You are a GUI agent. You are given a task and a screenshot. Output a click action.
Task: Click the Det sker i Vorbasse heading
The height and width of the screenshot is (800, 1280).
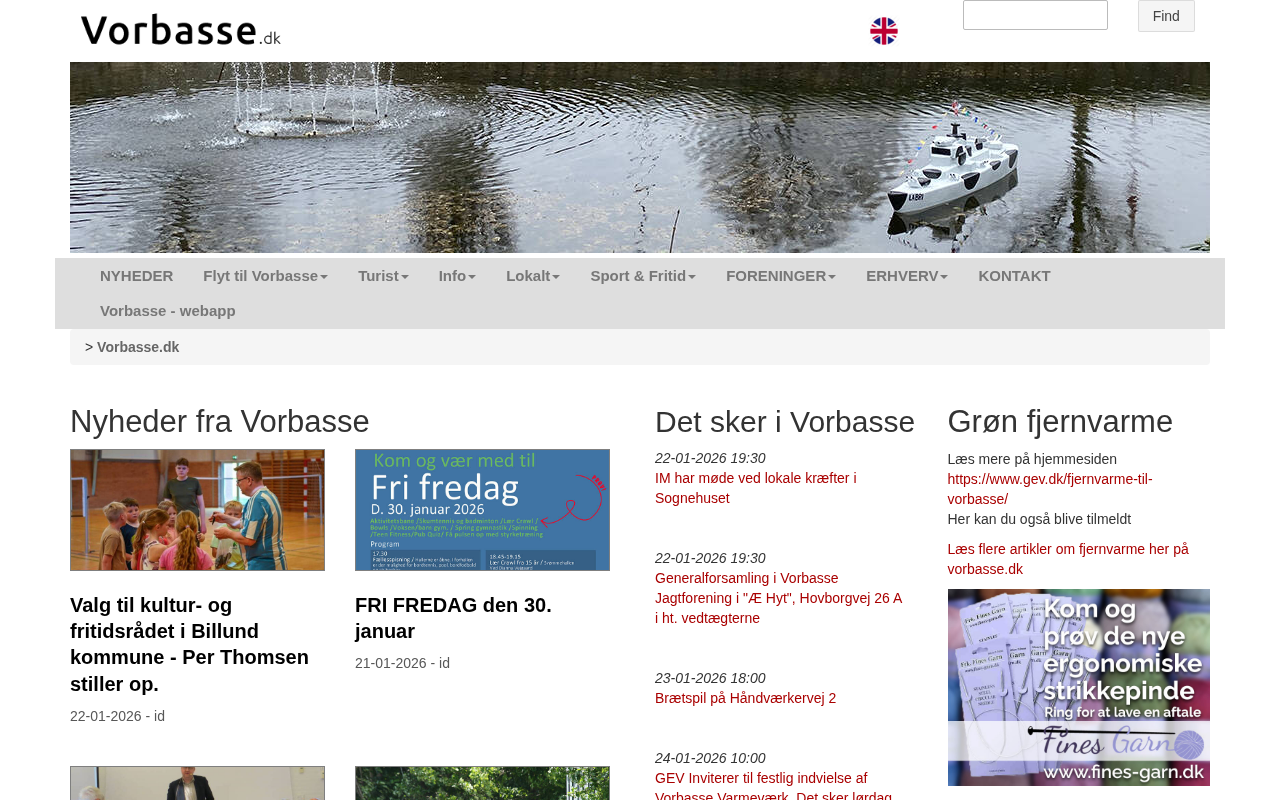click(785, 422)
